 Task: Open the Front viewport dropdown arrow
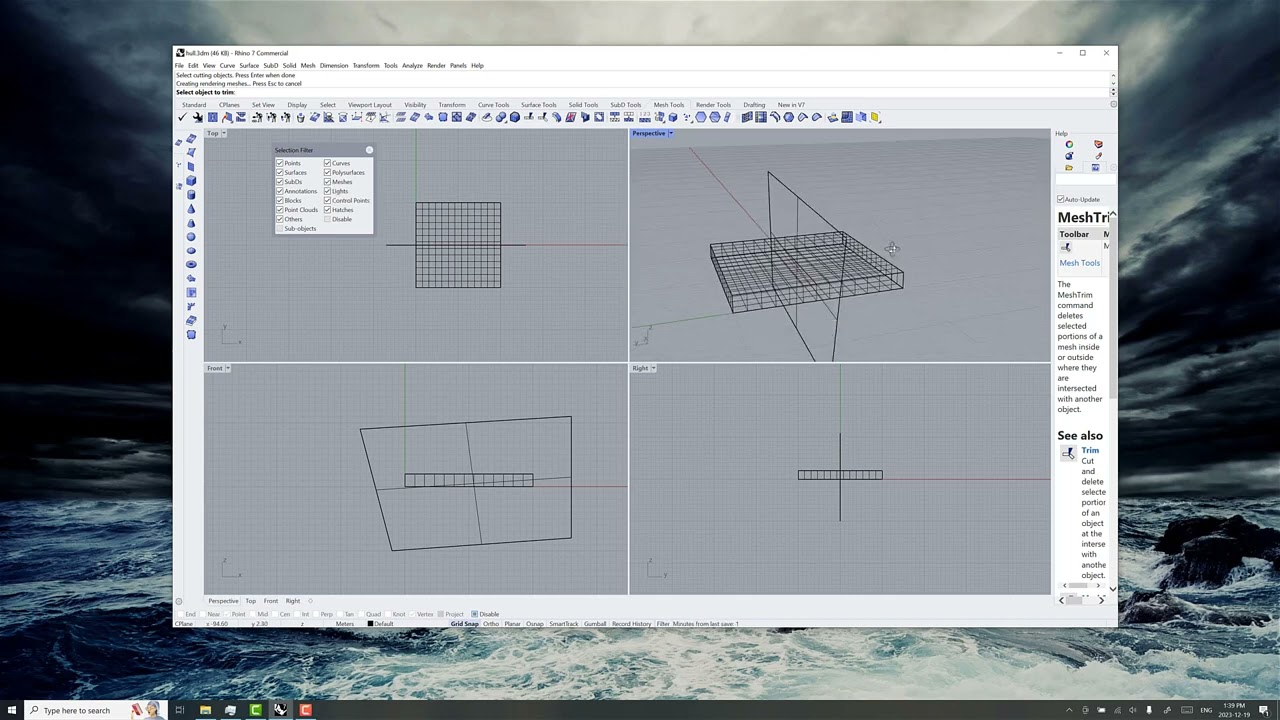(228, 368)
